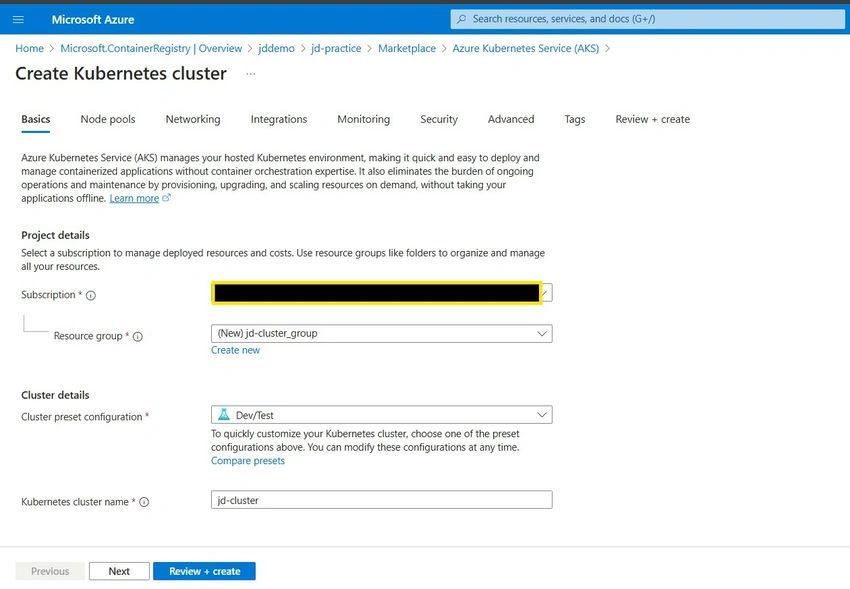This screenshot has width=850, height=589.
Task: Switch to the Node pools tab
Action: tap(108, 119)
